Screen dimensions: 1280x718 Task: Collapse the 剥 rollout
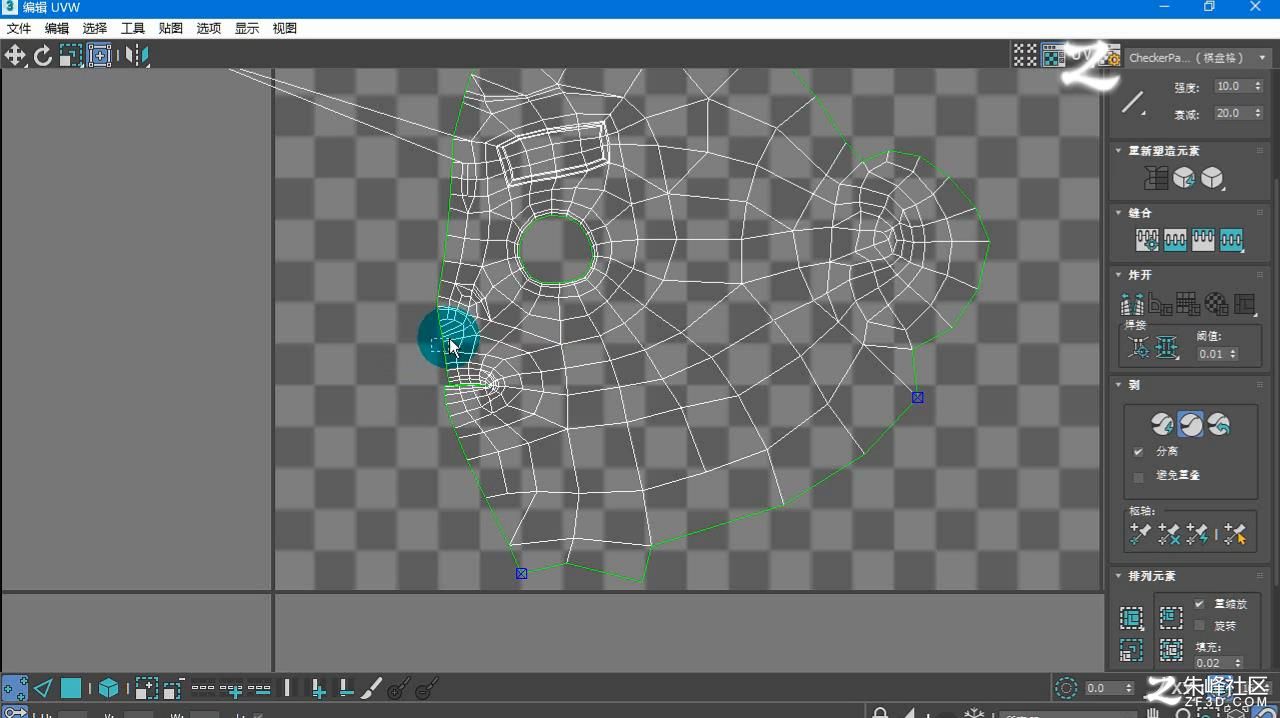[1119, 385]
